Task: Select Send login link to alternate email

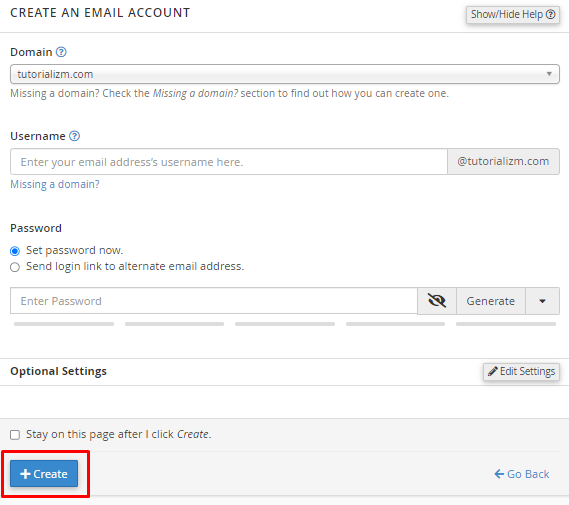Action: pyautogui.click(x=15, y=267)
